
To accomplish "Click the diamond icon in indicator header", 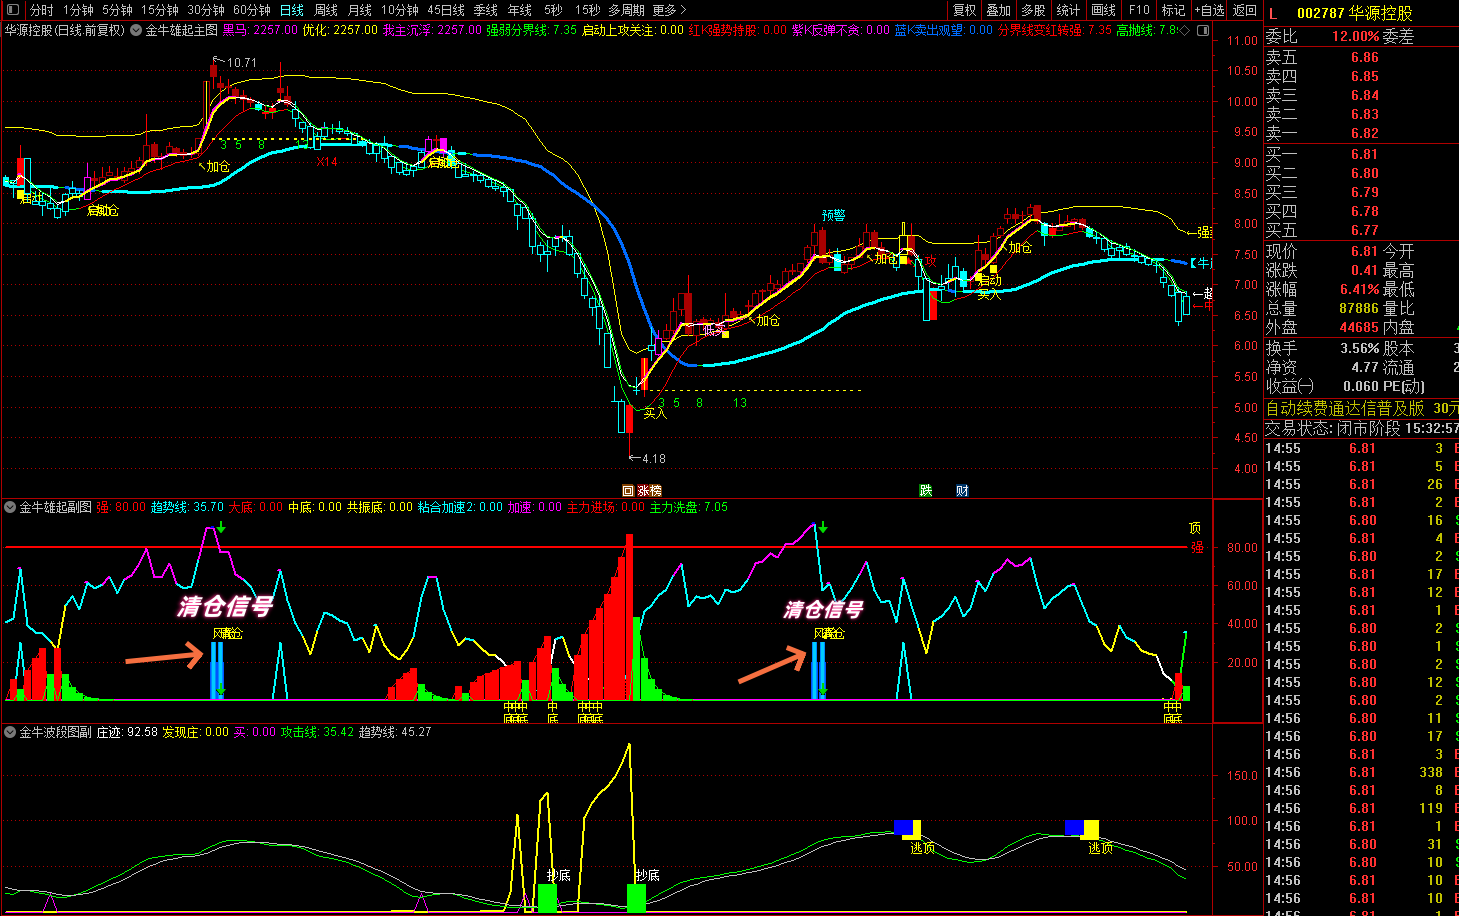I will coord(1185,30).
